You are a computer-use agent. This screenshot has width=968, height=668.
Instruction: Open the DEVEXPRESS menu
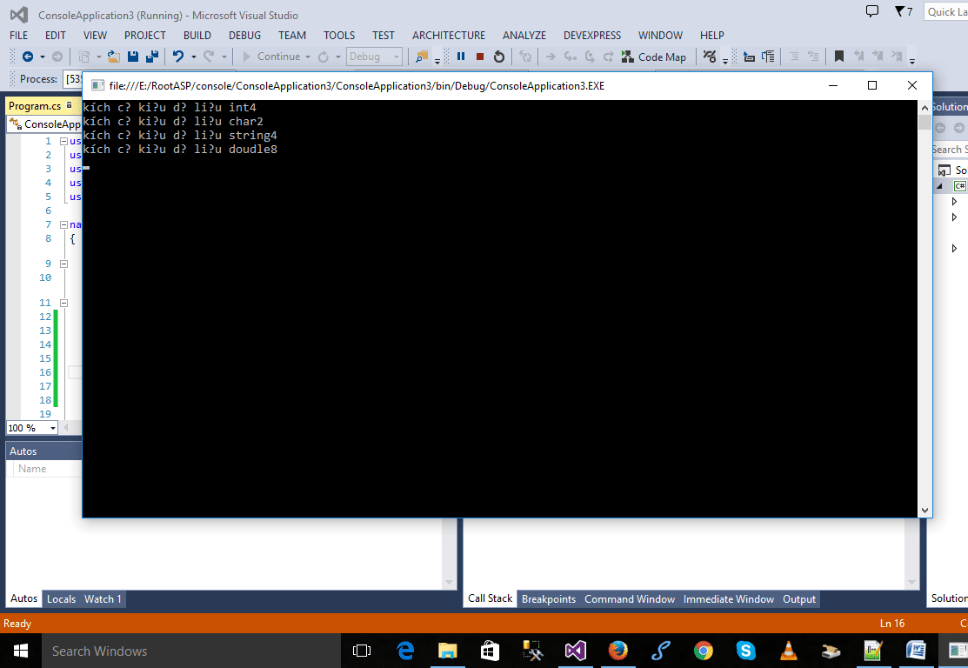pyautogui.click(x=592, y=35)
